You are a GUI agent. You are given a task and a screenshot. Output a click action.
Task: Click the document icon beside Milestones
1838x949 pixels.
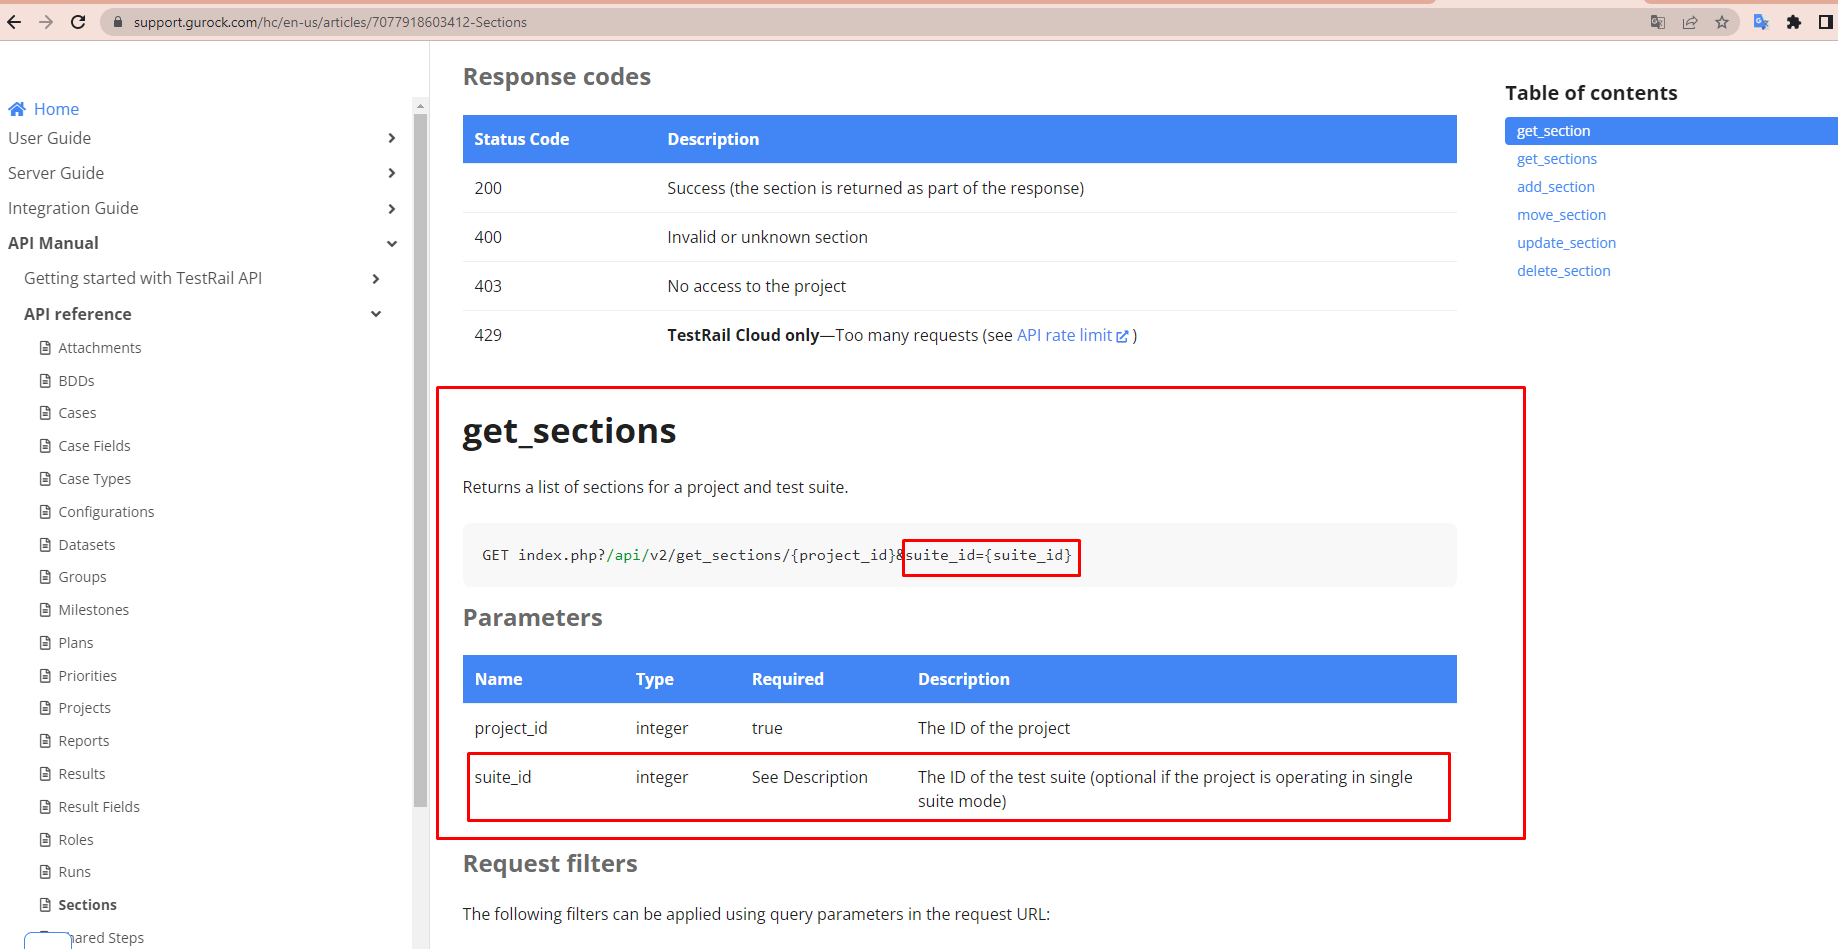pyautogui.click(x=45, y=610)
